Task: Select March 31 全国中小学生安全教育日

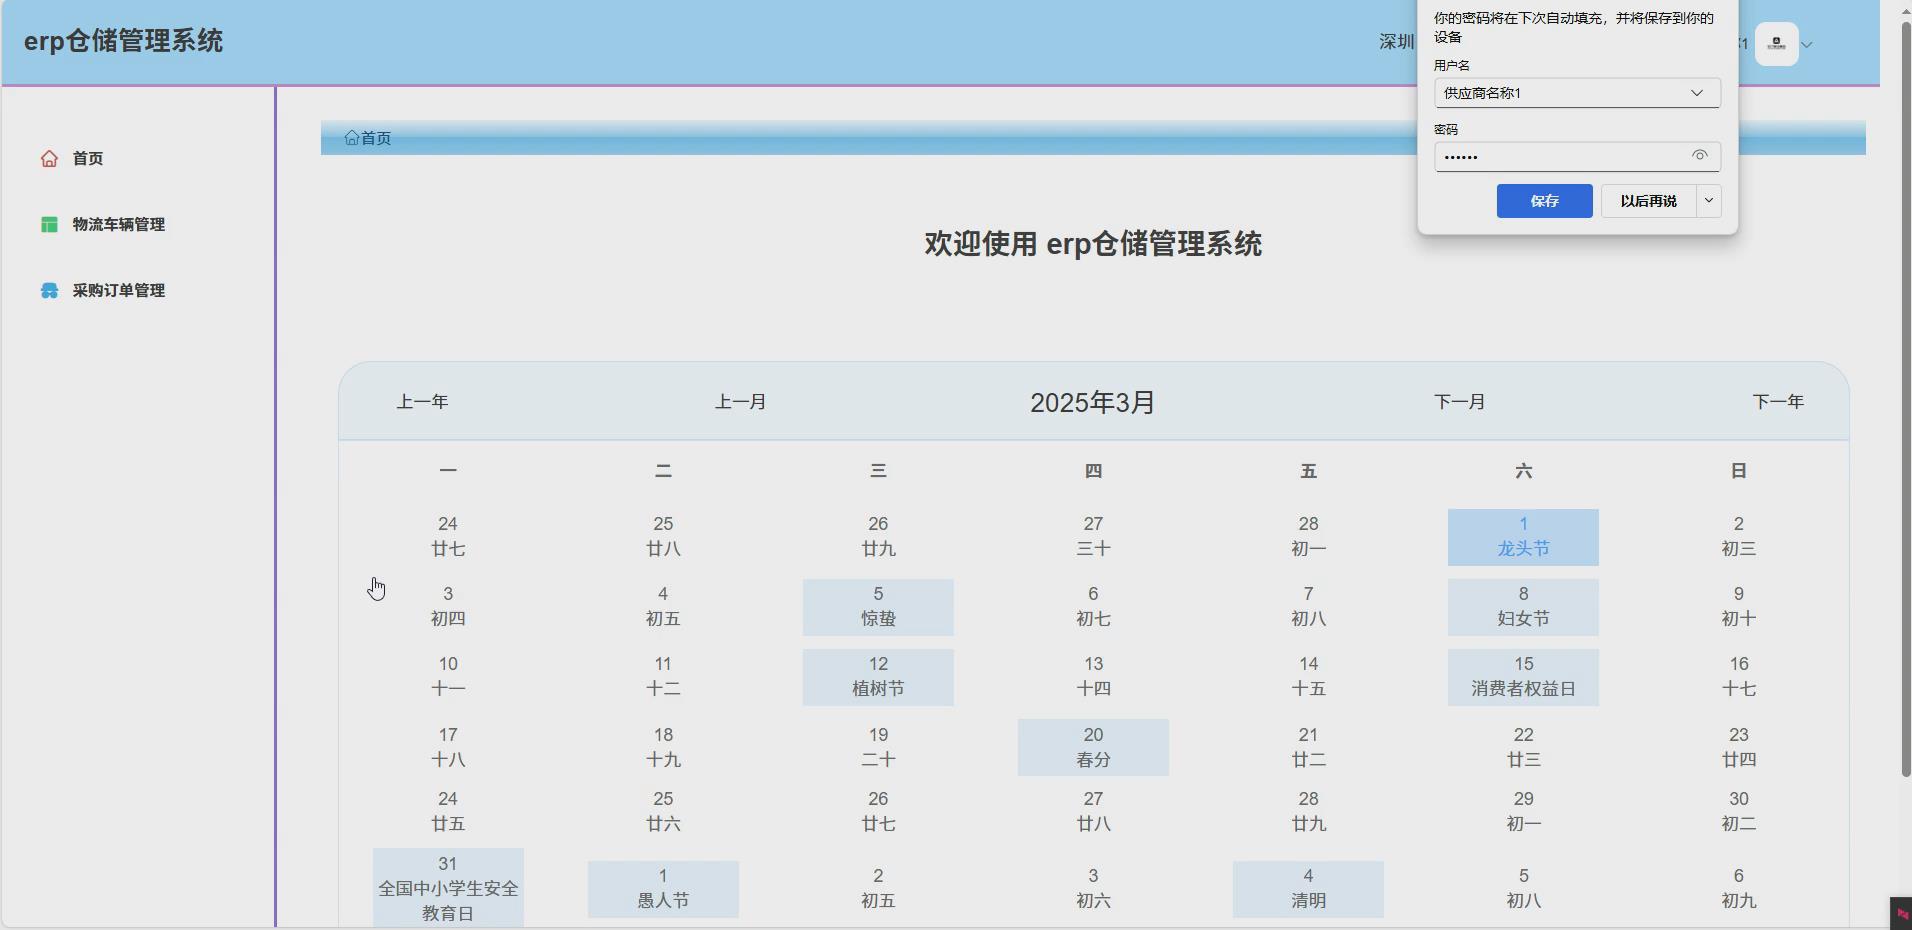Action: click(448, 888)
